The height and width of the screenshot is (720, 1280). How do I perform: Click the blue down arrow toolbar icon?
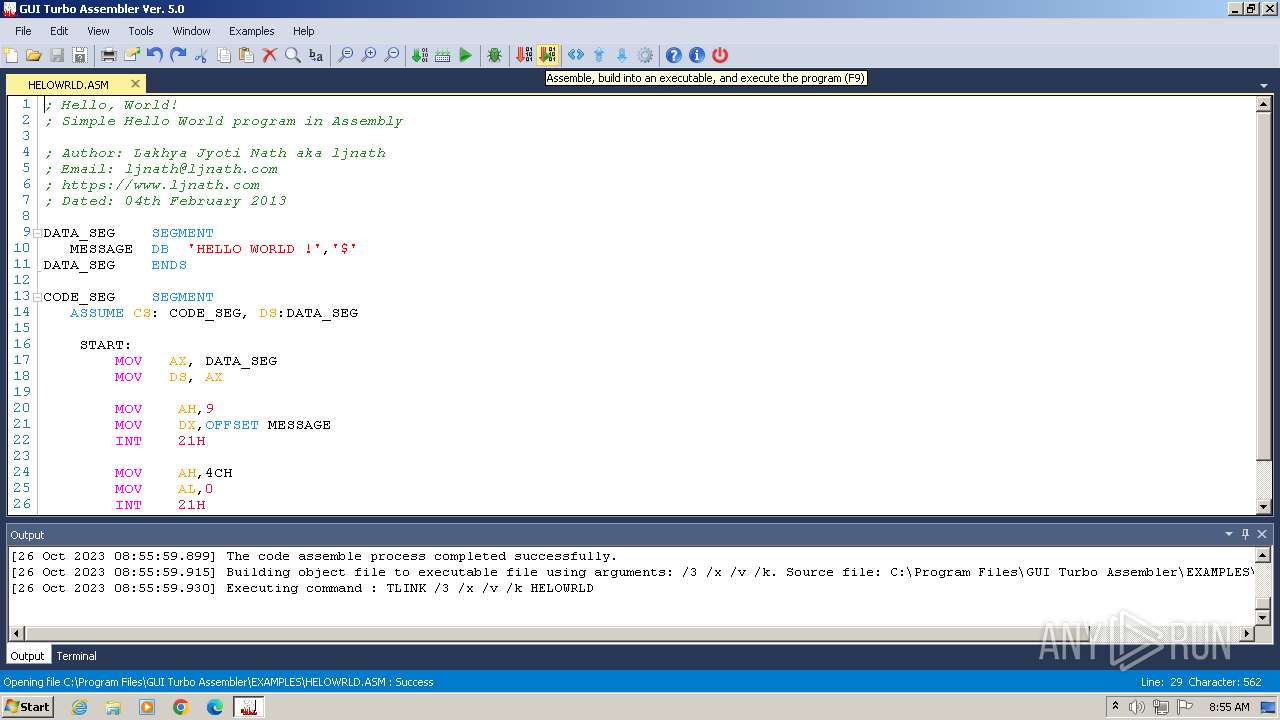click(x=622, y=55)
